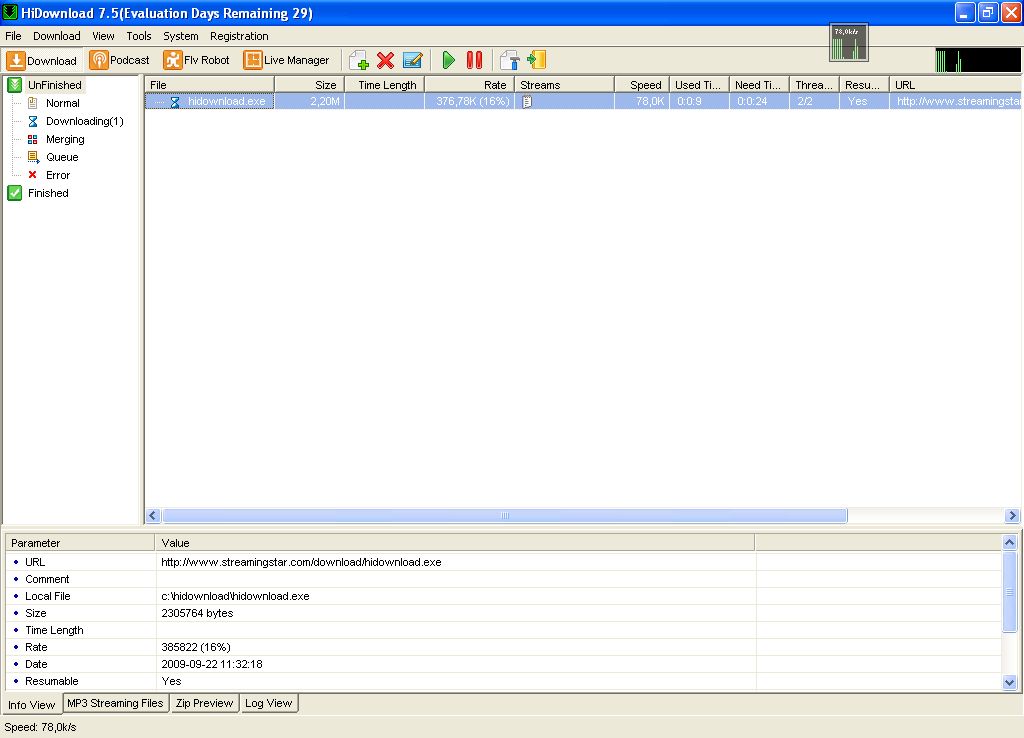
Task: Open the Tools menu
Action: (x=138, y=36)
